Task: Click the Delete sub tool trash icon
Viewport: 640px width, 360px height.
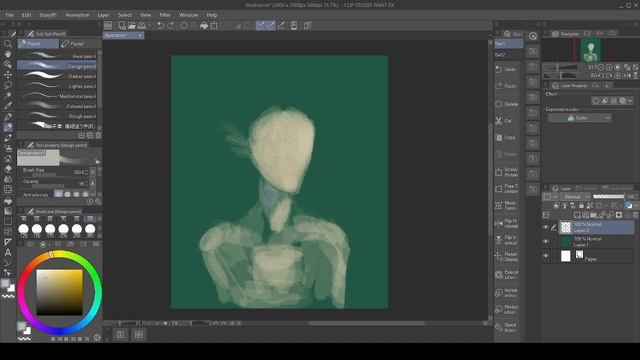Action: coord(98,135)
